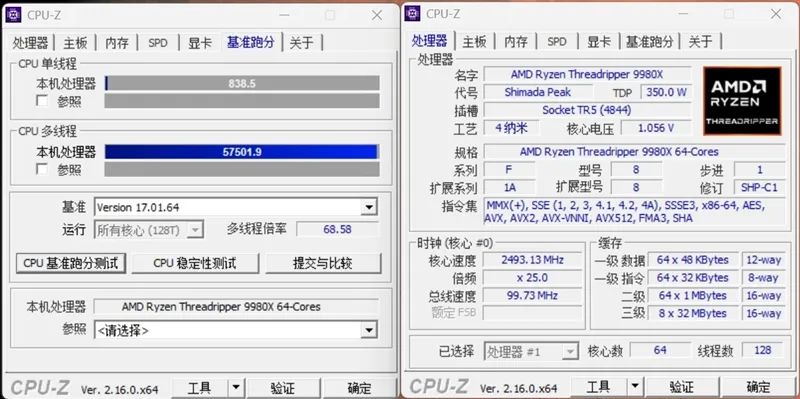Click 一级 数据 value 64 x 48 KBytes
The image size is (800, 399).
click(693, 260)
